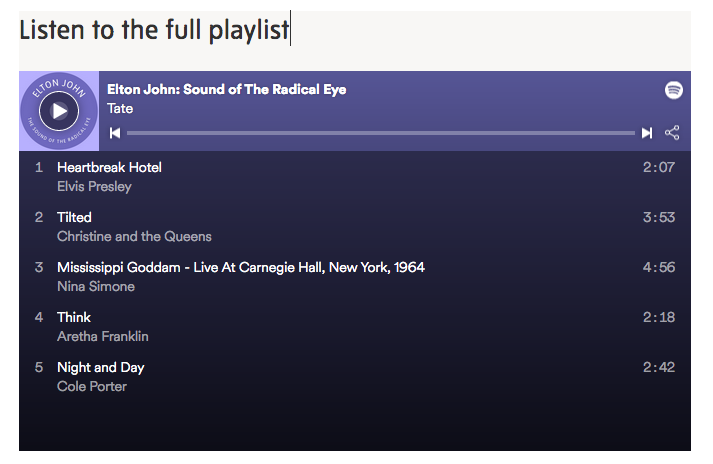
Task: Click the playback progress bar
Action: coord(380,133)
